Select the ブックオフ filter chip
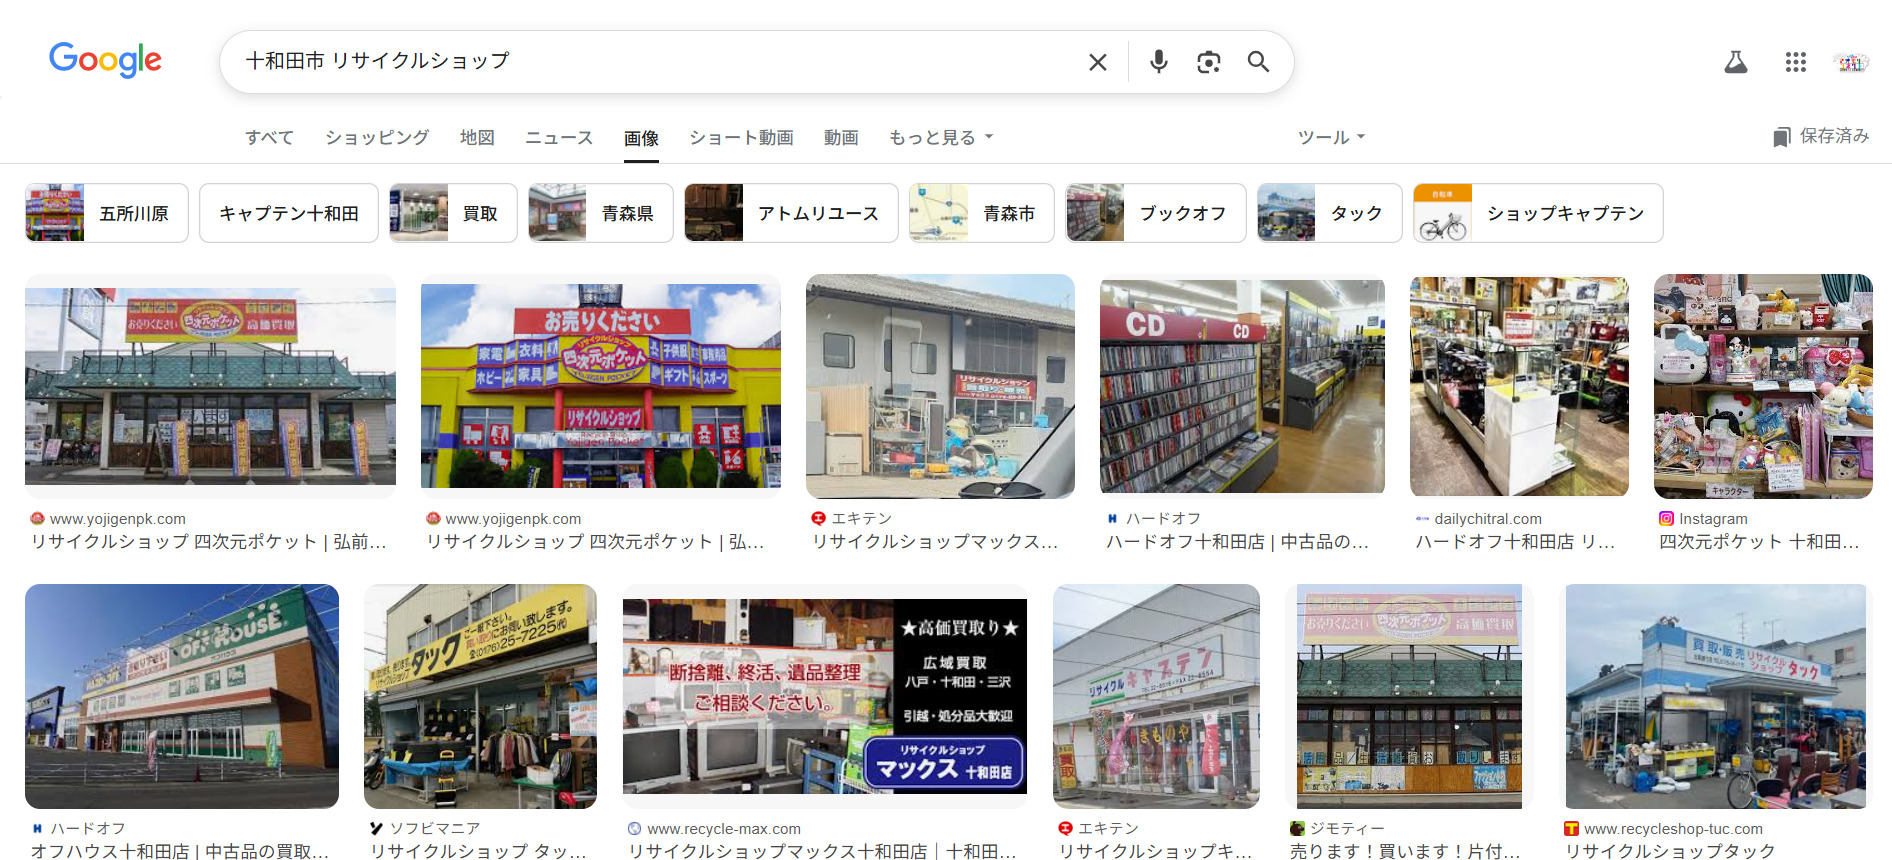Viewport: 1892px width, 860px height. tap(1155, 213)
